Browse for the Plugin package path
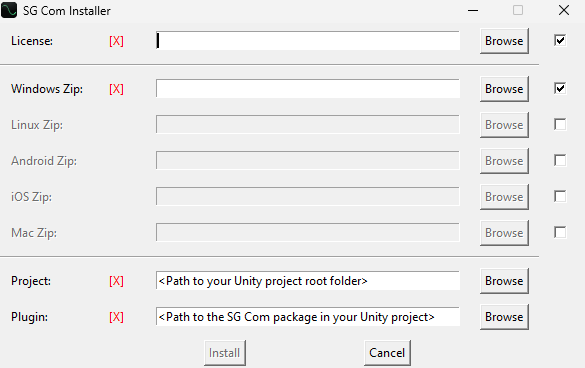This screenshot has height=368, width=585. (504, 317)
